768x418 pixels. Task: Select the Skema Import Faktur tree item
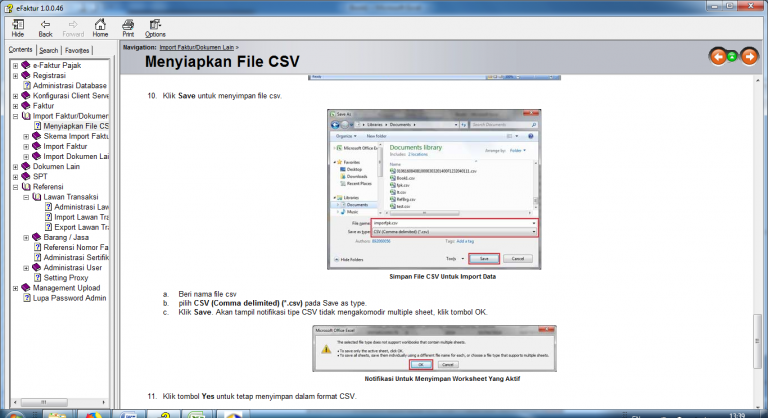(x=75, y=136)
